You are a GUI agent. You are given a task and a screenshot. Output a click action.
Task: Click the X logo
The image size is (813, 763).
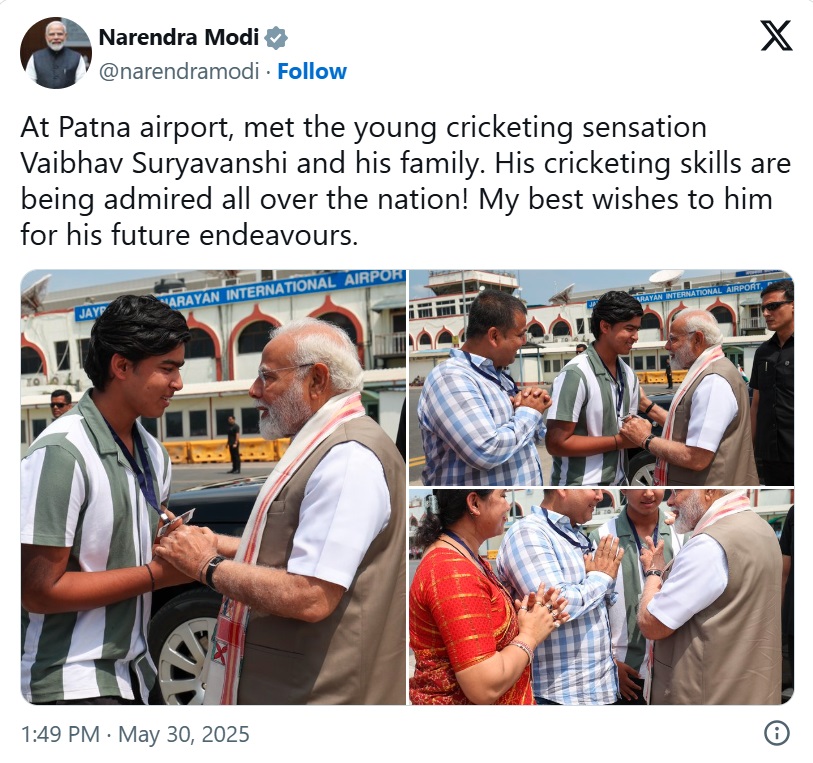(776, 35)
